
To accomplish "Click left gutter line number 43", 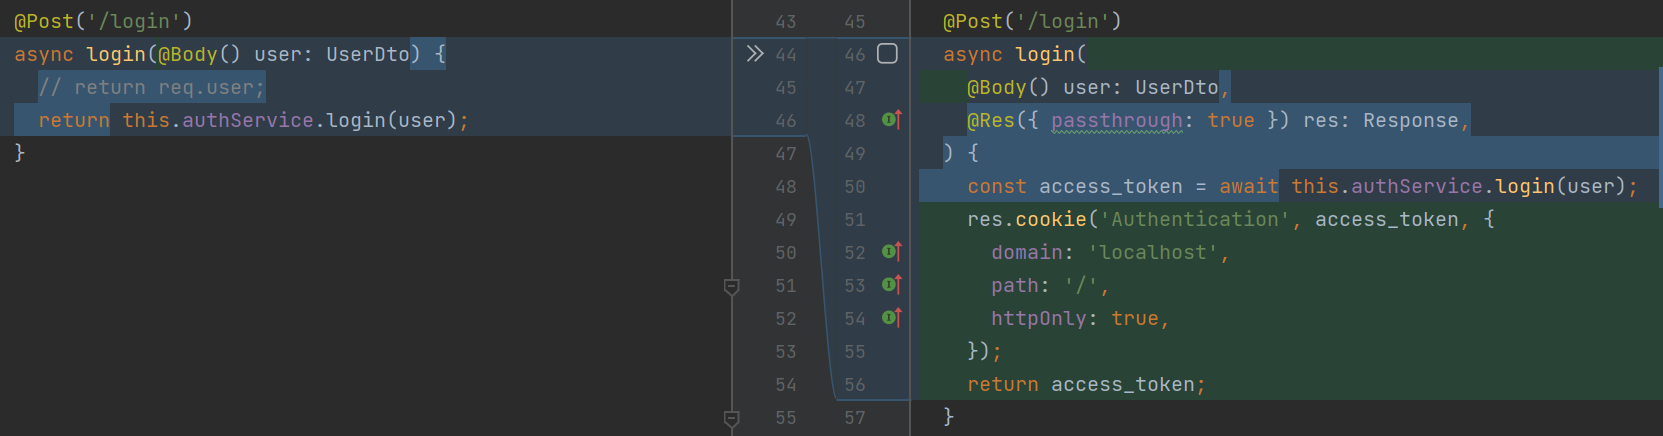I will (x=786, y=21).
